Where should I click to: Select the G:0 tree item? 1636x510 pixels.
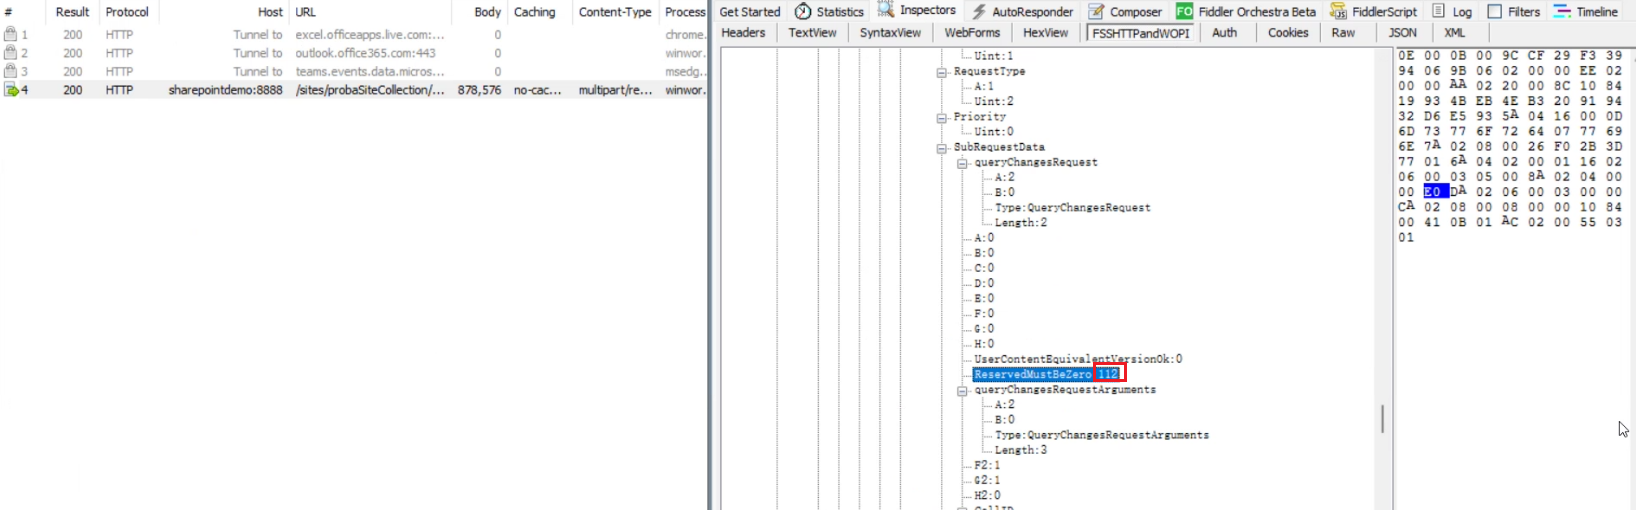click(x=984, y=328)
